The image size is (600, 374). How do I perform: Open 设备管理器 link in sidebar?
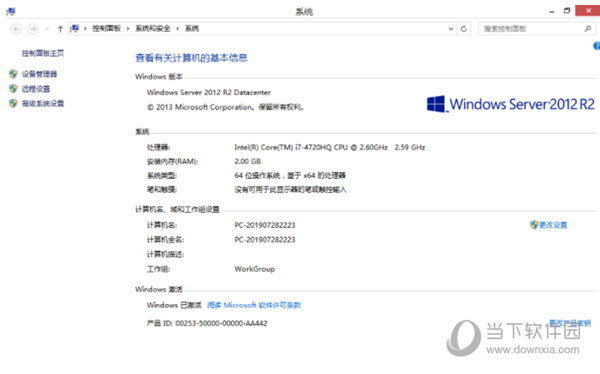(39, 74)
